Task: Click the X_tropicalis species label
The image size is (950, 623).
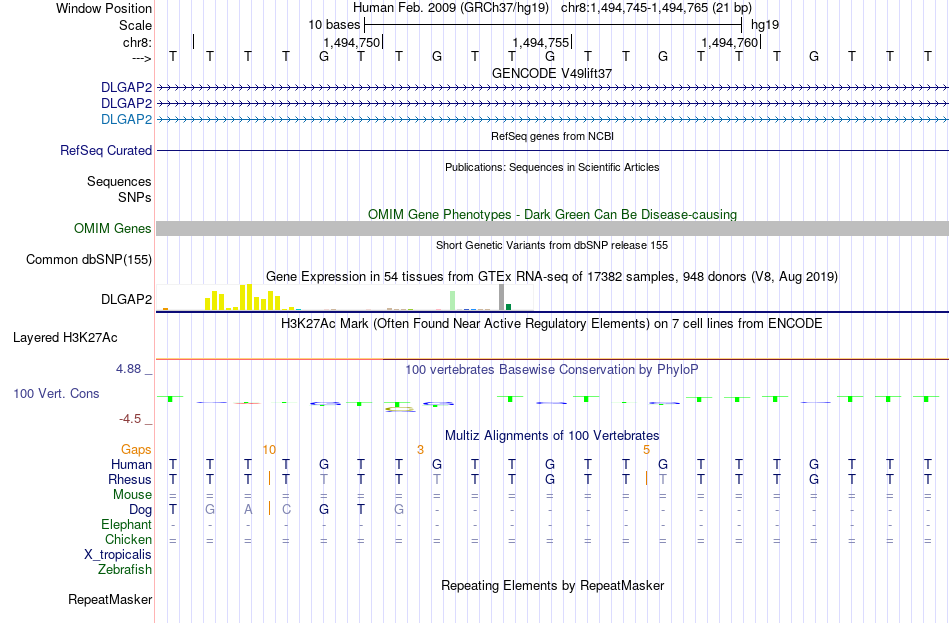Action: tap(118, 555)
